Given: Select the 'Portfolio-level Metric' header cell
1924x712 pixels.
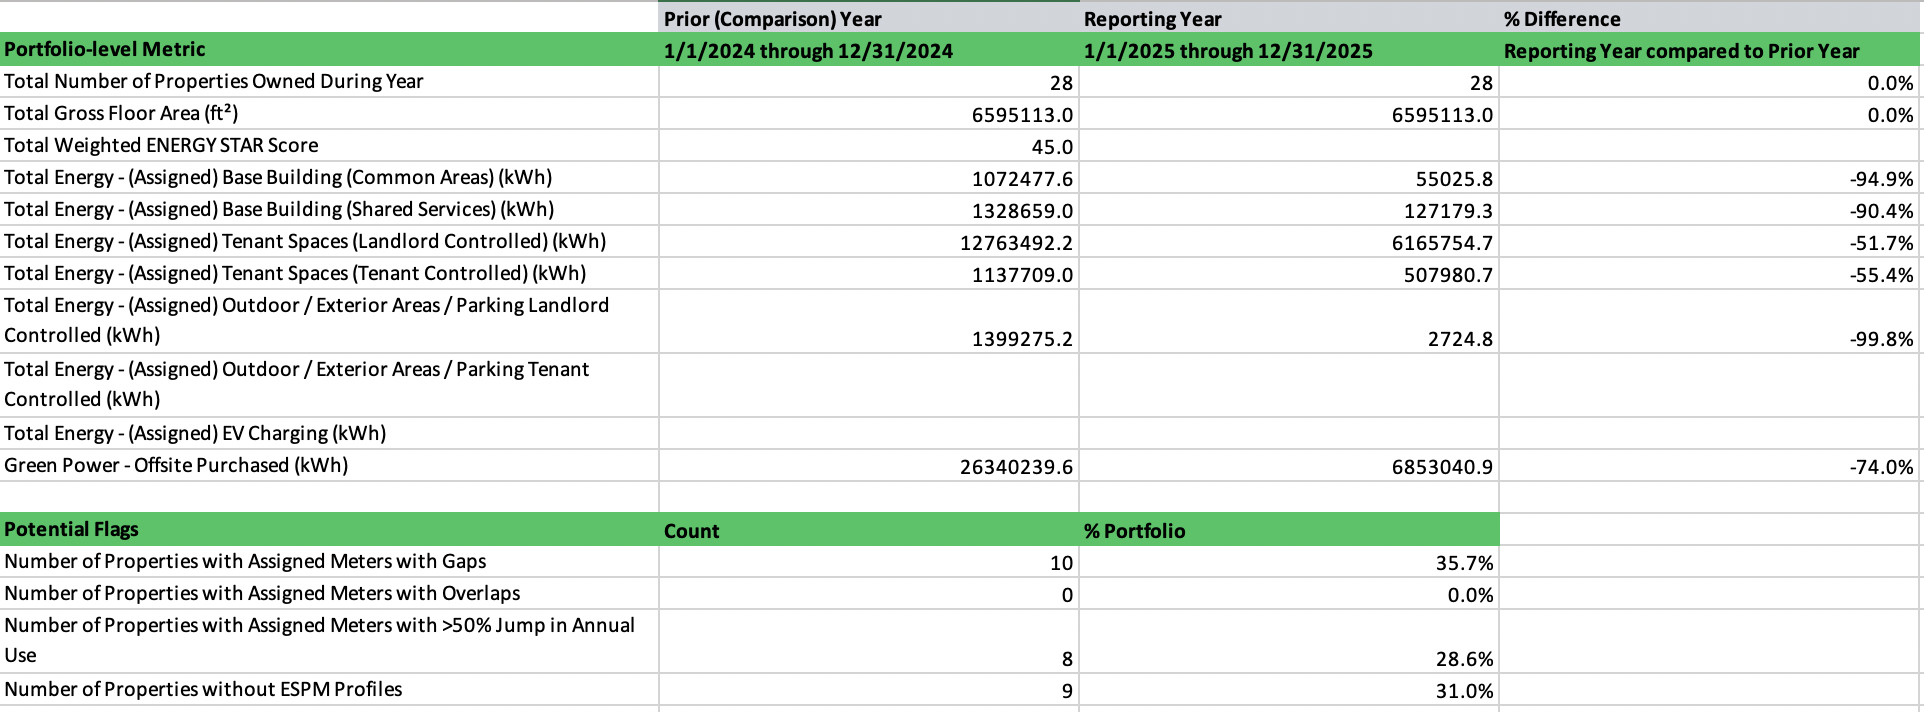Looking at the screenshot, I should pyautogui.click(x=329, y=49).
